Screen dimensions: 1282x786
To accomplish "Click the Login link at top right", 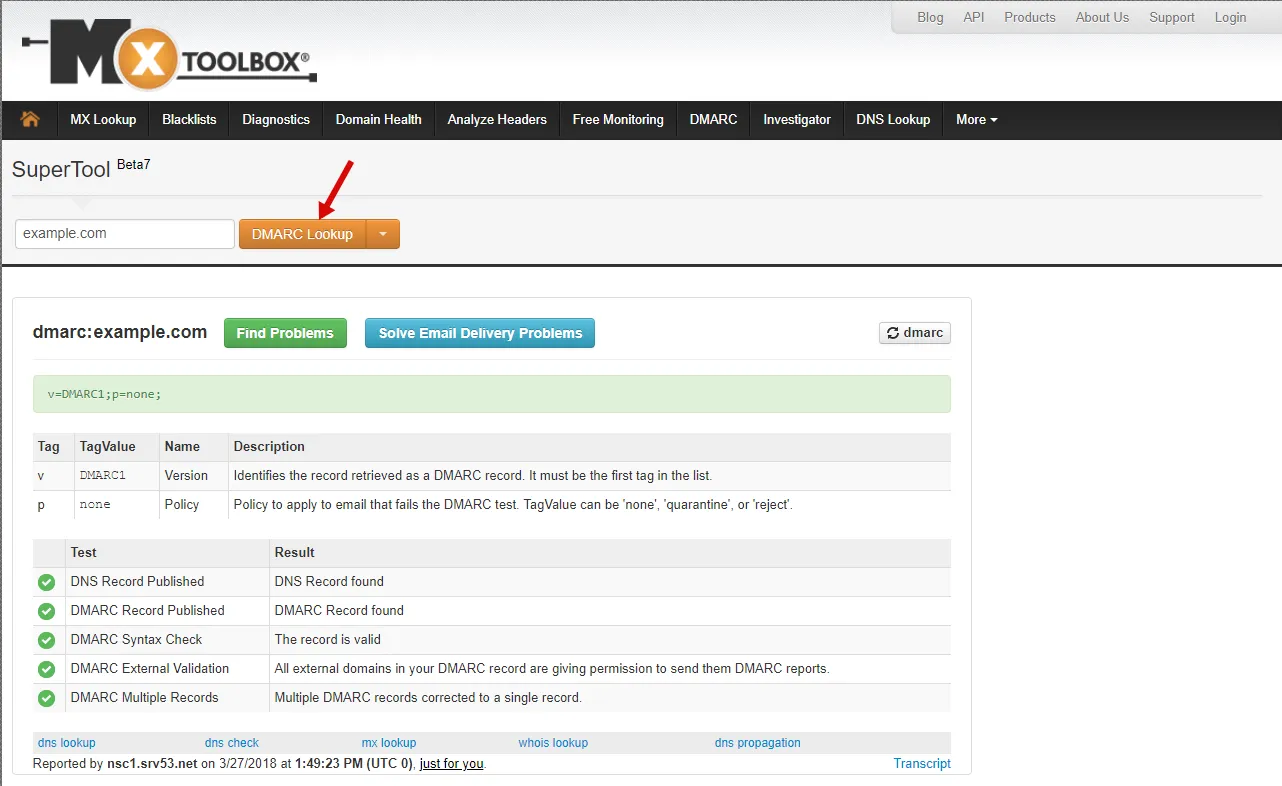I will pos(1230,17).
